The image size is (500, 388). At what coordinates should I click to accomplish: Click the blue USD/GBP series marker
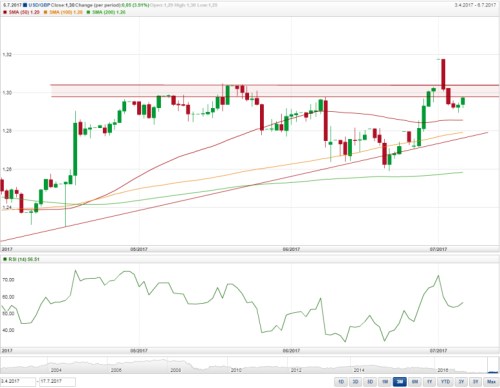[25, 5]
